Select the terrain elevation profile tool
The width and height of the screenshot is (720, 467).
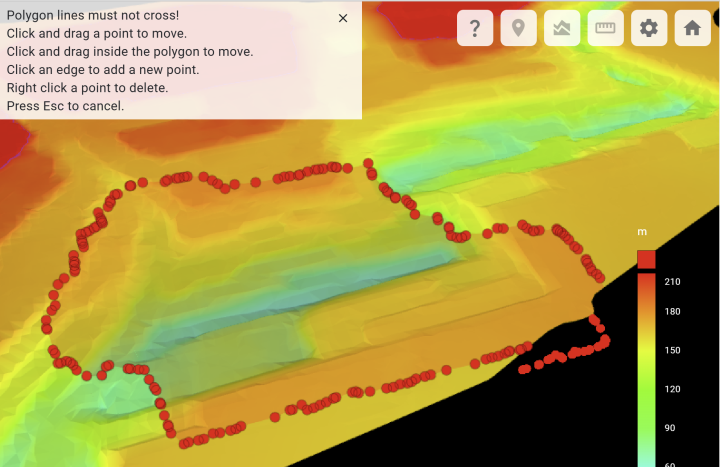pyautogui.click(x=562, y=28)
